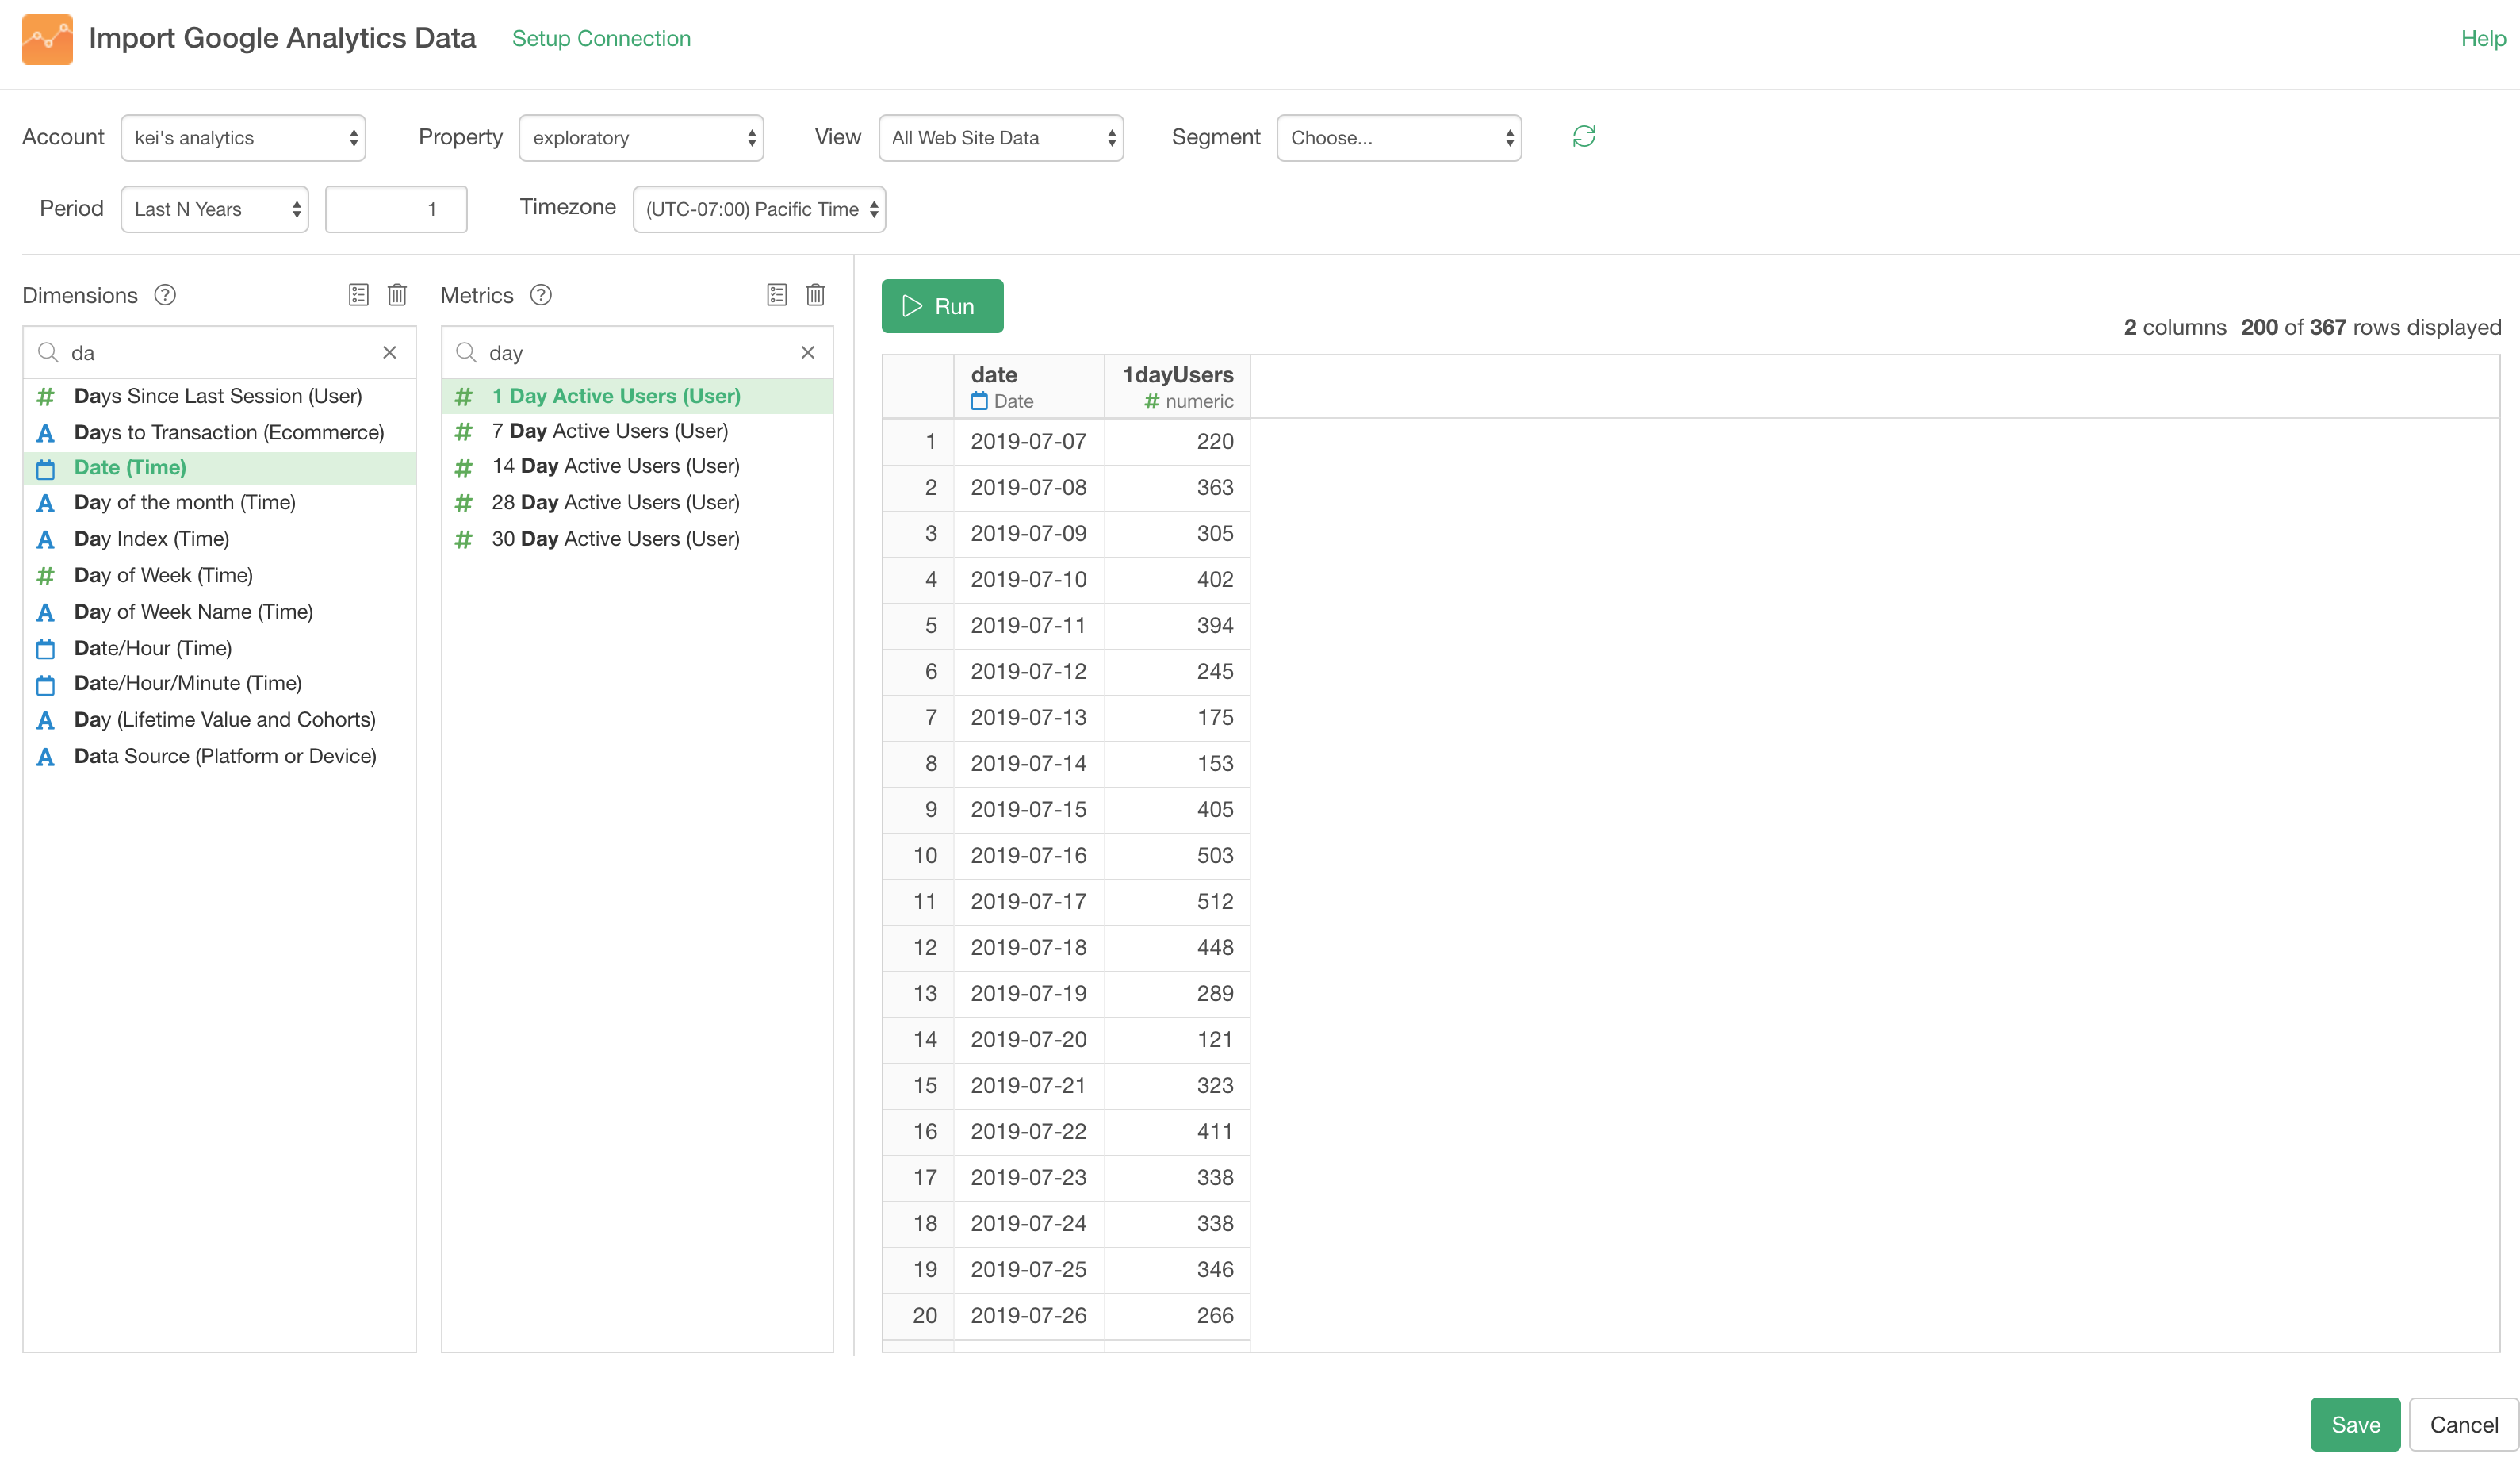This screenshot has width=2520, height=1469.
Task: Click the Google Analytics app logo icon
Action: pyautogui.click(x=47, y=39)
